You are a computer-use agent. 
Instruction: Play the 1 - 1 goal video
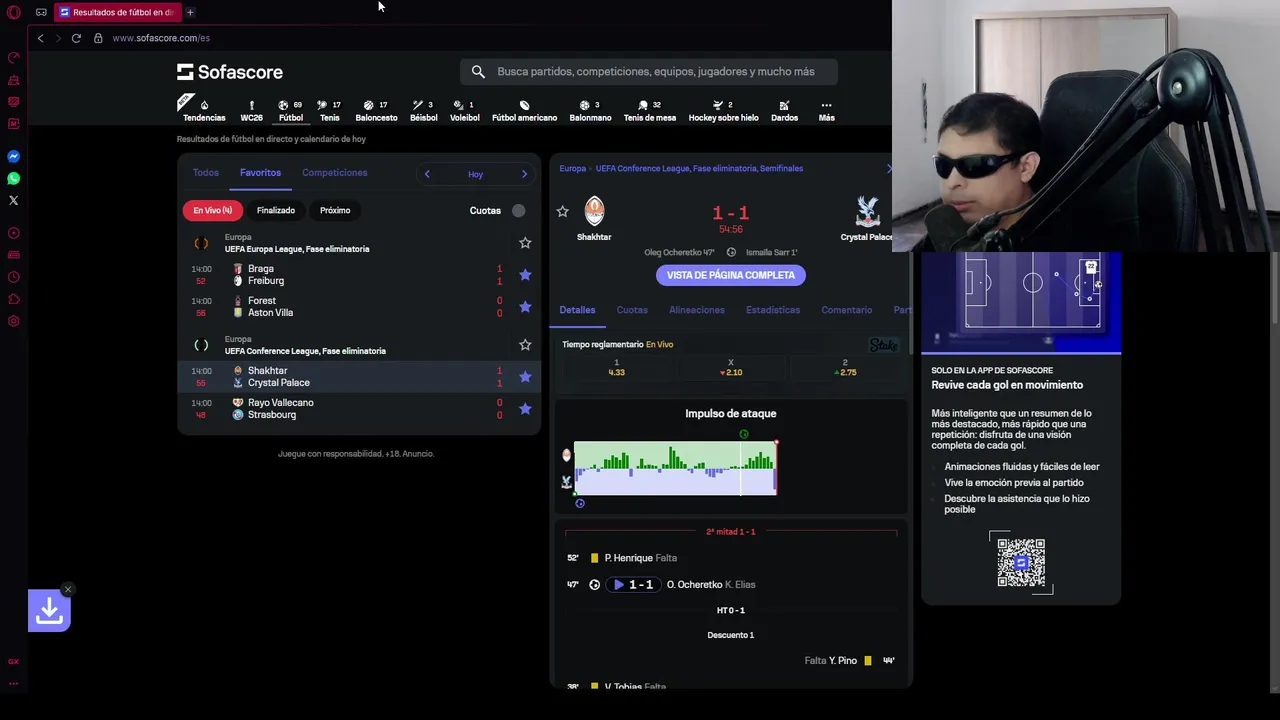point(633,585)
